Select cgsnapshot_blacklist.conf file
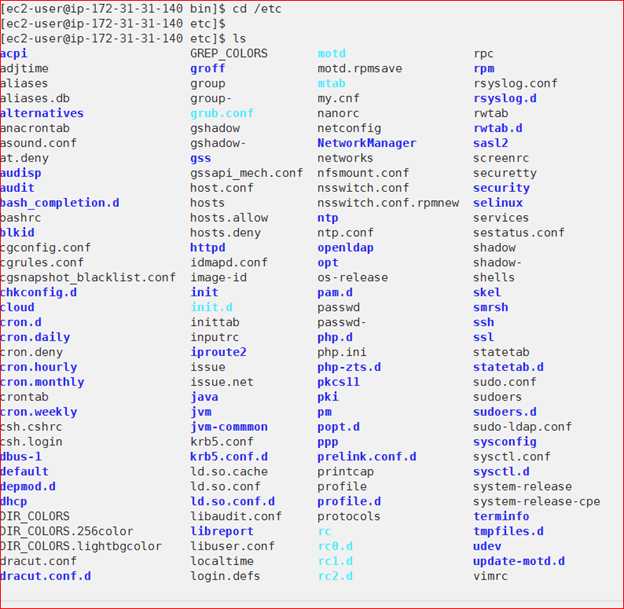The width and height of the screenshot is (624, 609). click(88, 277)
